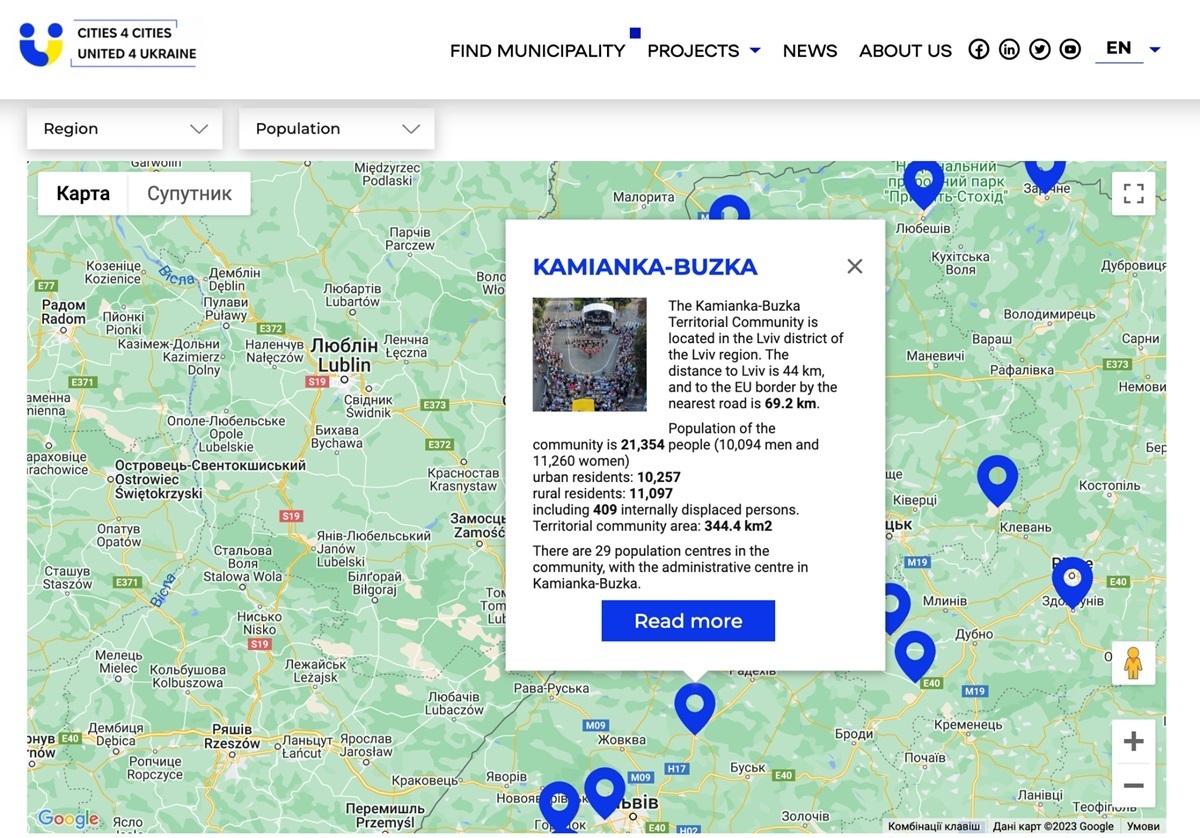Expand the Population filter dropdown
Screen dimensions: 1200x838
coord(337,129)
